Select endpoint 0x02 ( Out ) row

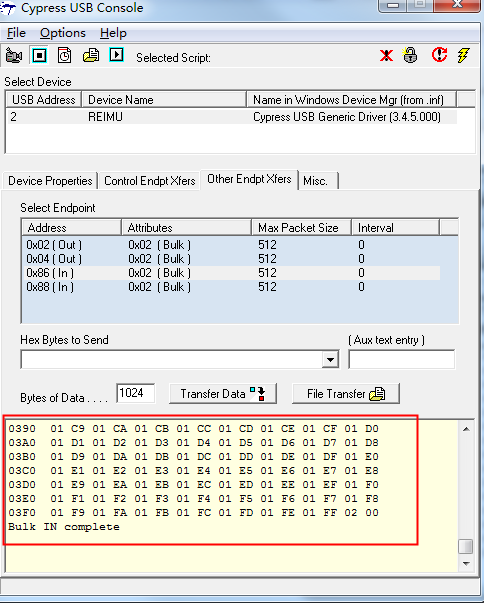tap(232, 245)
